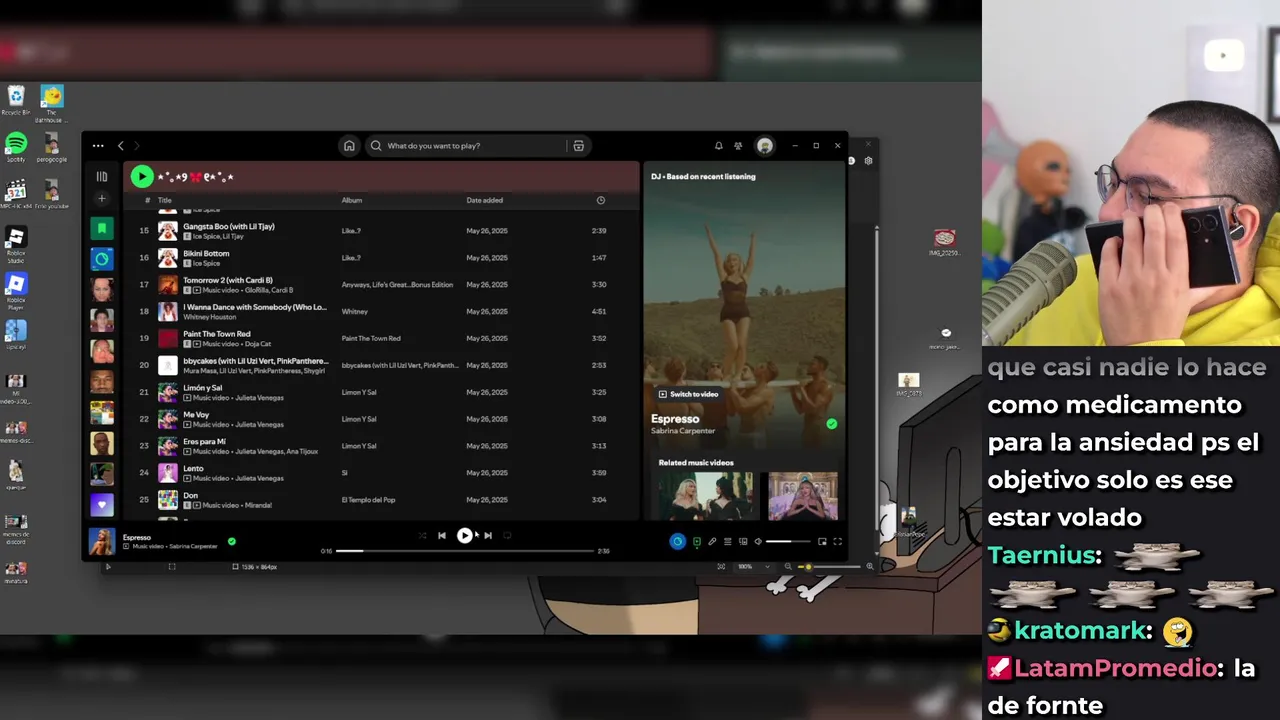
Task: Open the Spotify desktop shortcut
Action: coord(16,148)
